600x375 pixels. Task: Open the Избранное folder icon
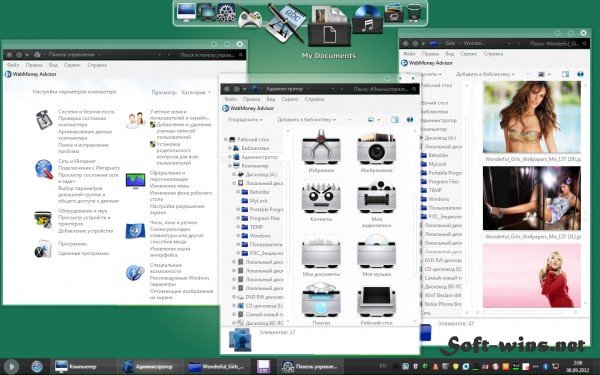pyautogui.click(x=321, y=147)
